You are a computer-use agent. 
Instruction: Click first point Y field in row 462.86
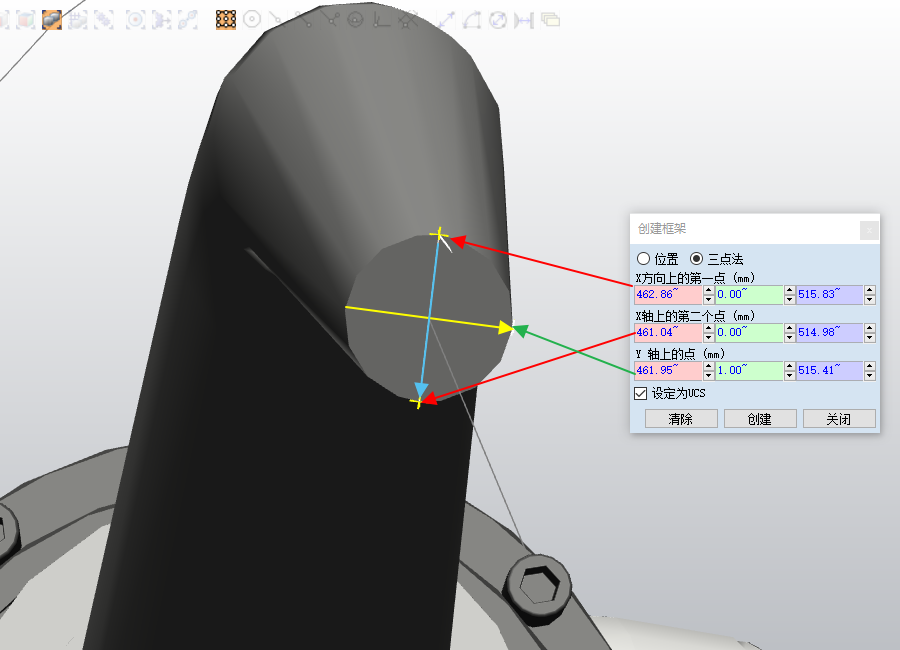(x=749, y=295)
